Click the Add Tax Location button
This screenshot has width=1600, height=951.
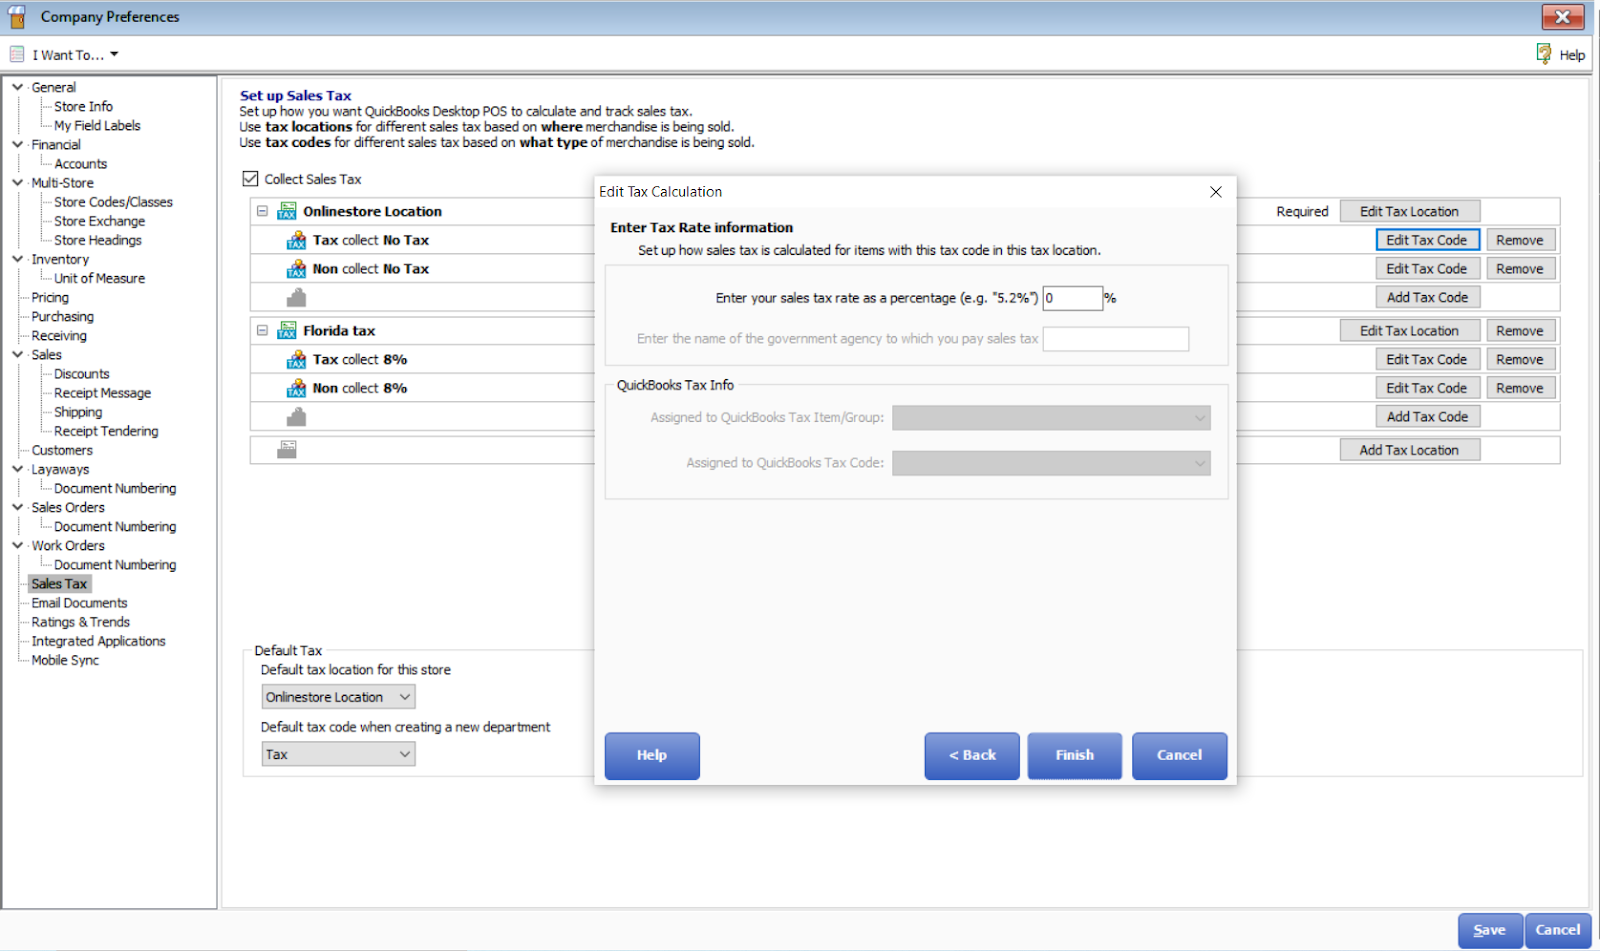point(1409,450)
